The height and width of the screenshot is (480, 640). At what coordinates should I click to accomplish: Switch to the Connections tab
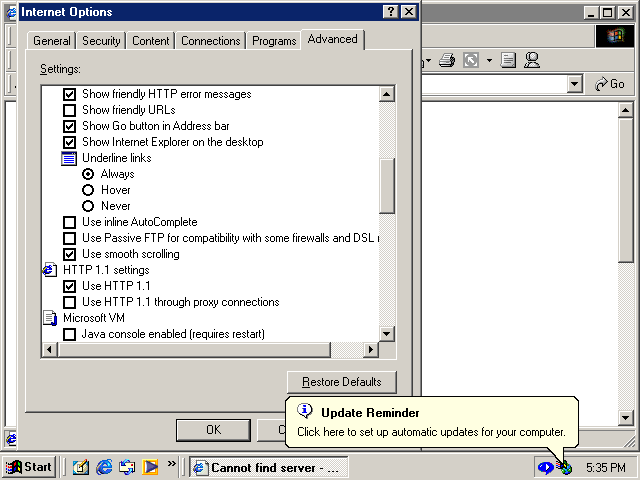[x=211, y=41]
